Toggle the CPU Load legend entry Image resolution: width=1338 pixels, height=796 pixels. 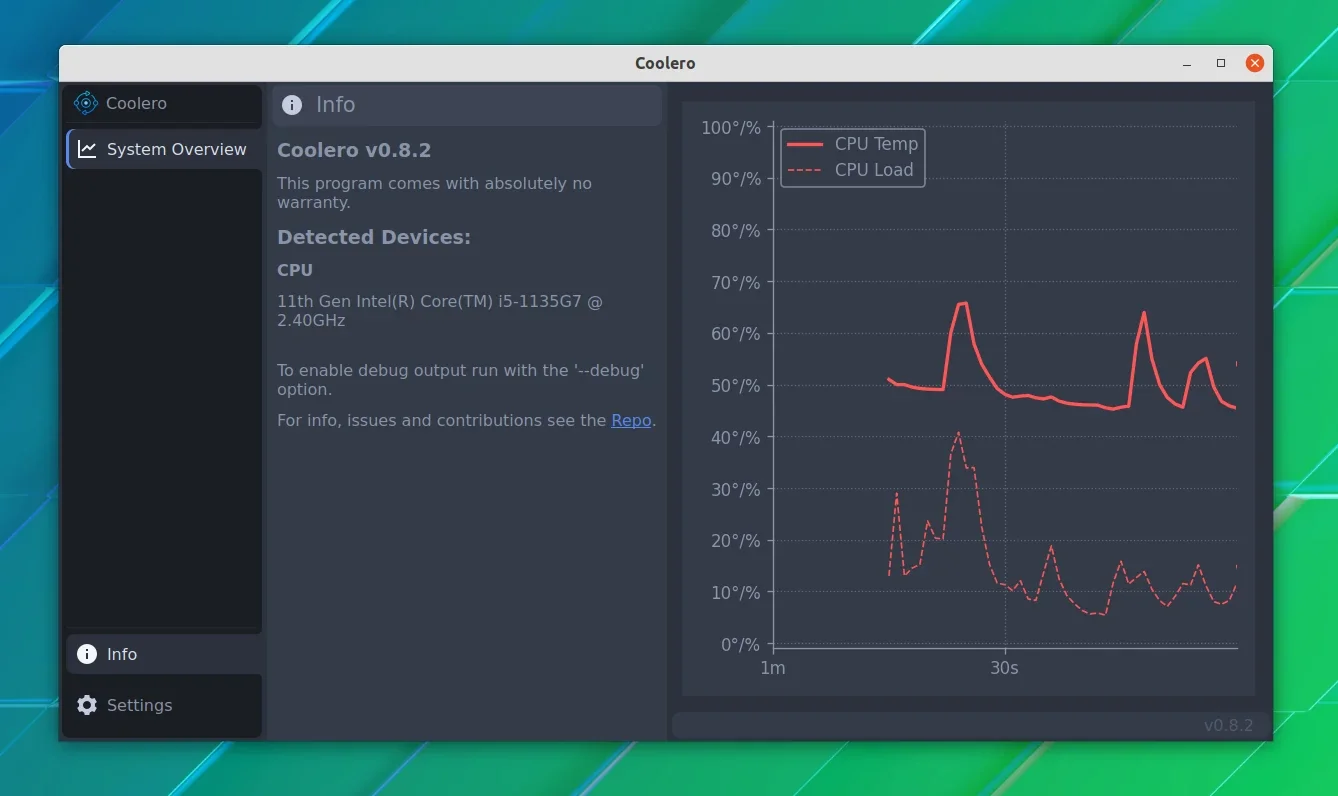click(850, 170)
